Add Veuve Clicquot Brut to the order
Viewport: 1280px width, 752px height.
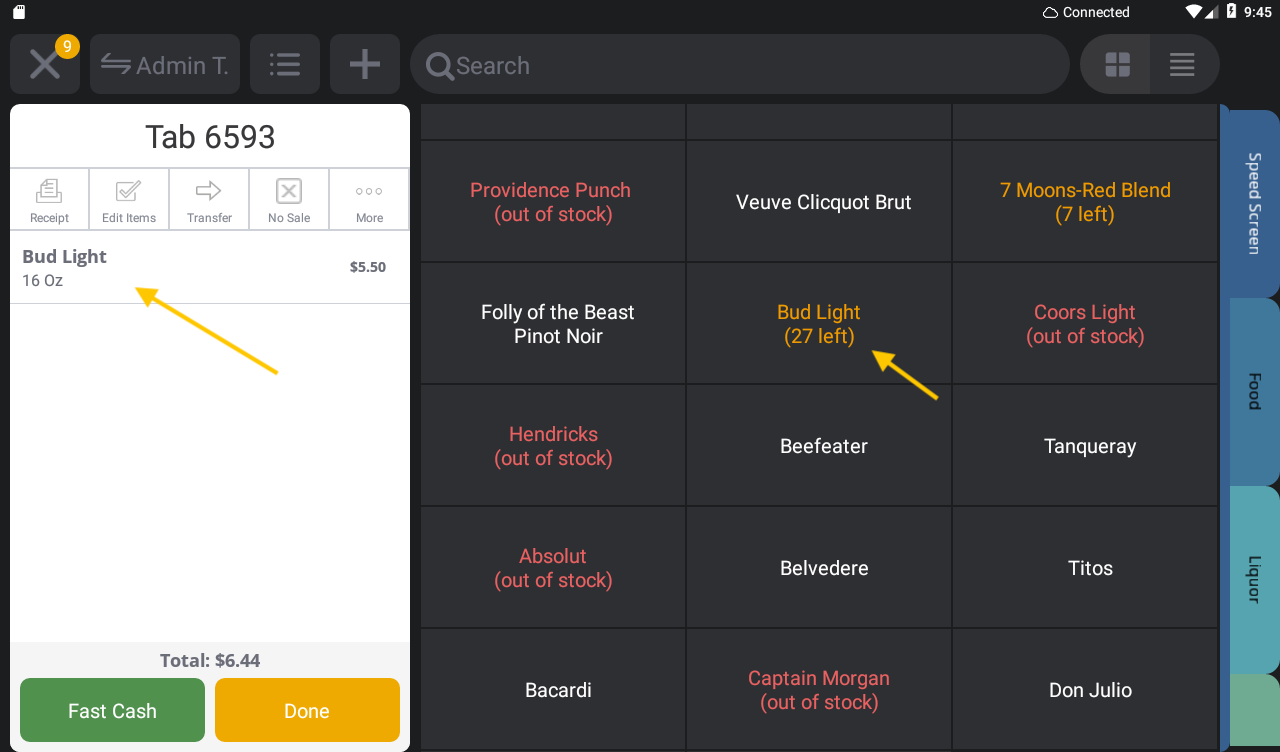pyautogui.click(x=822, y=201)
